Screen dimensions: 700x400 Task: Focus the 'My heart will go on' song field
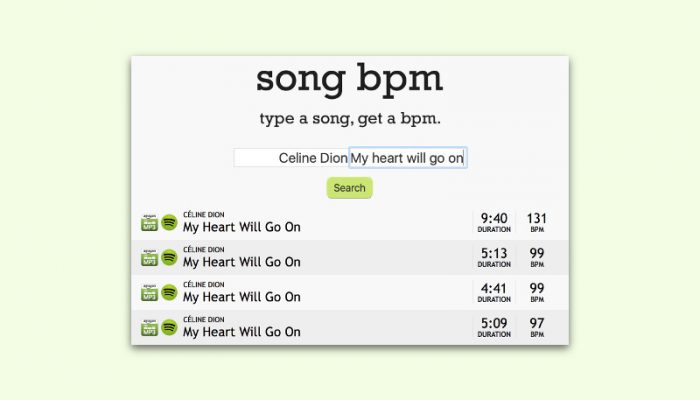pos(408,158)
